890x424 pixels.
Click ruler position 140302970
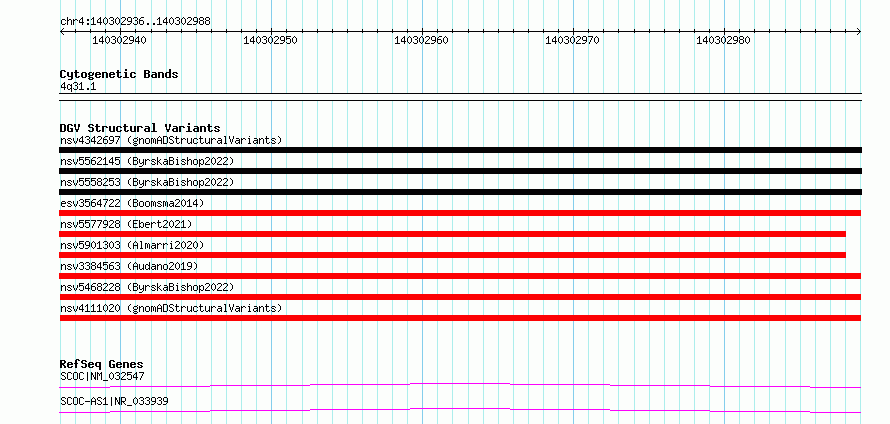click(x=572, y=40)
